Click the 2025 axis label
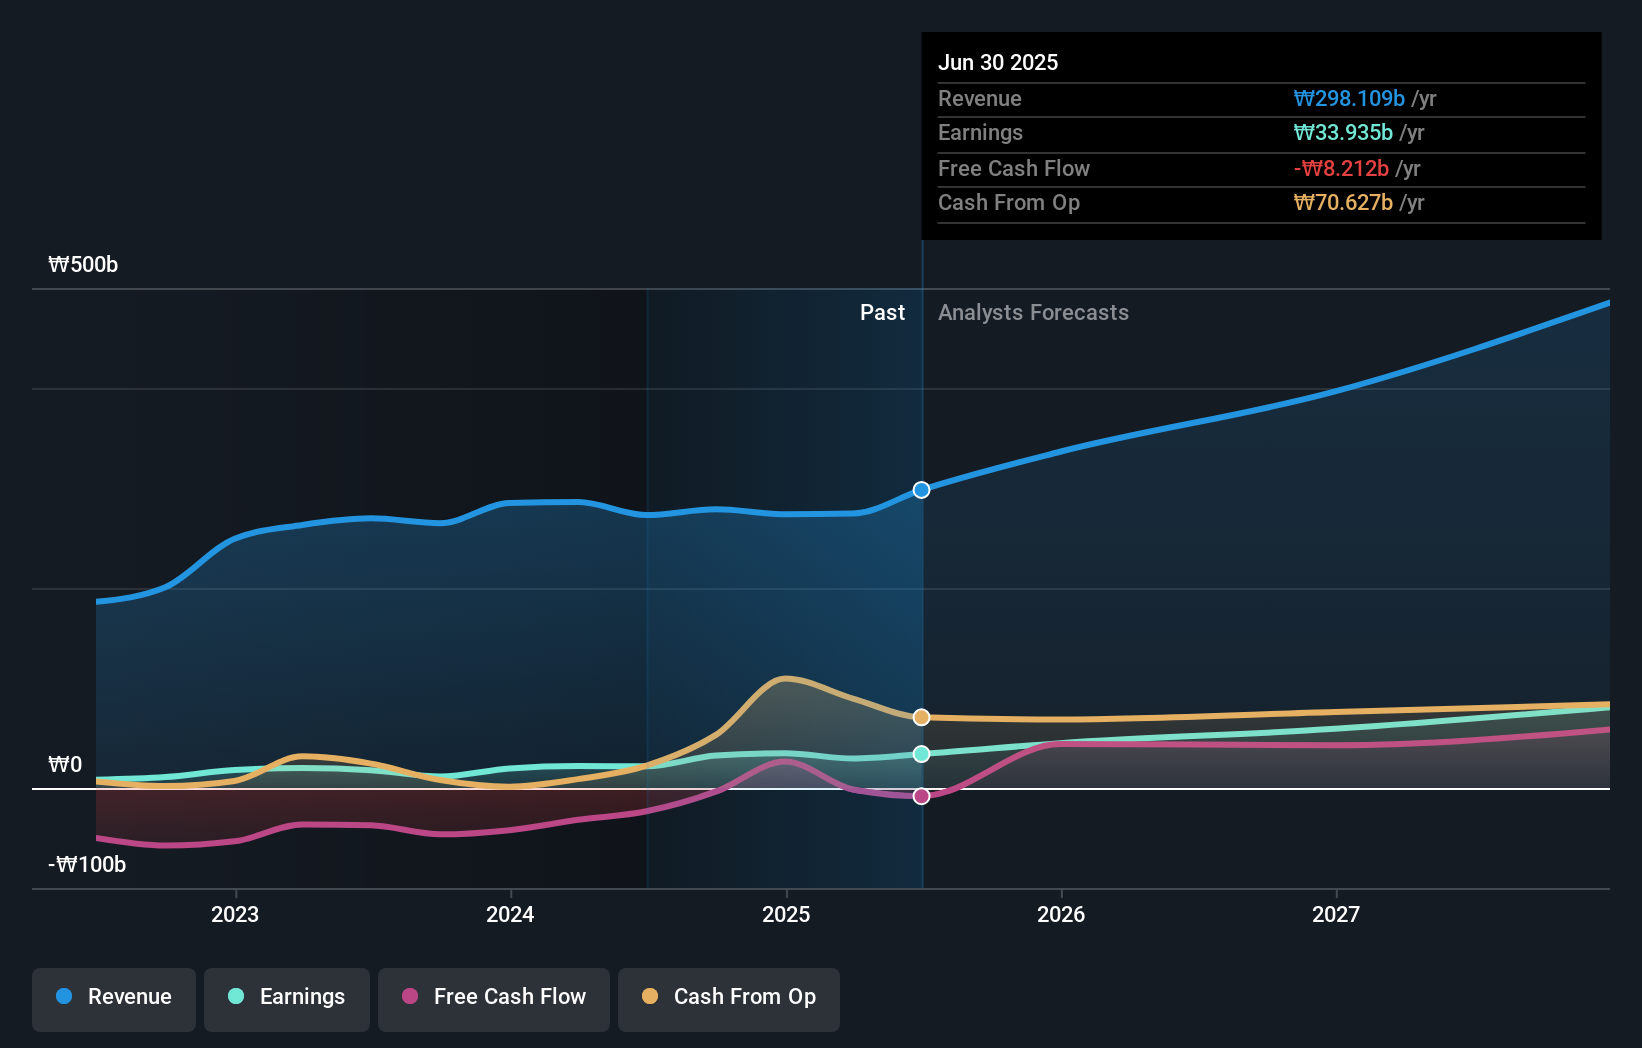Screen dimensions: 1642x1048 (x=786, y=913)
